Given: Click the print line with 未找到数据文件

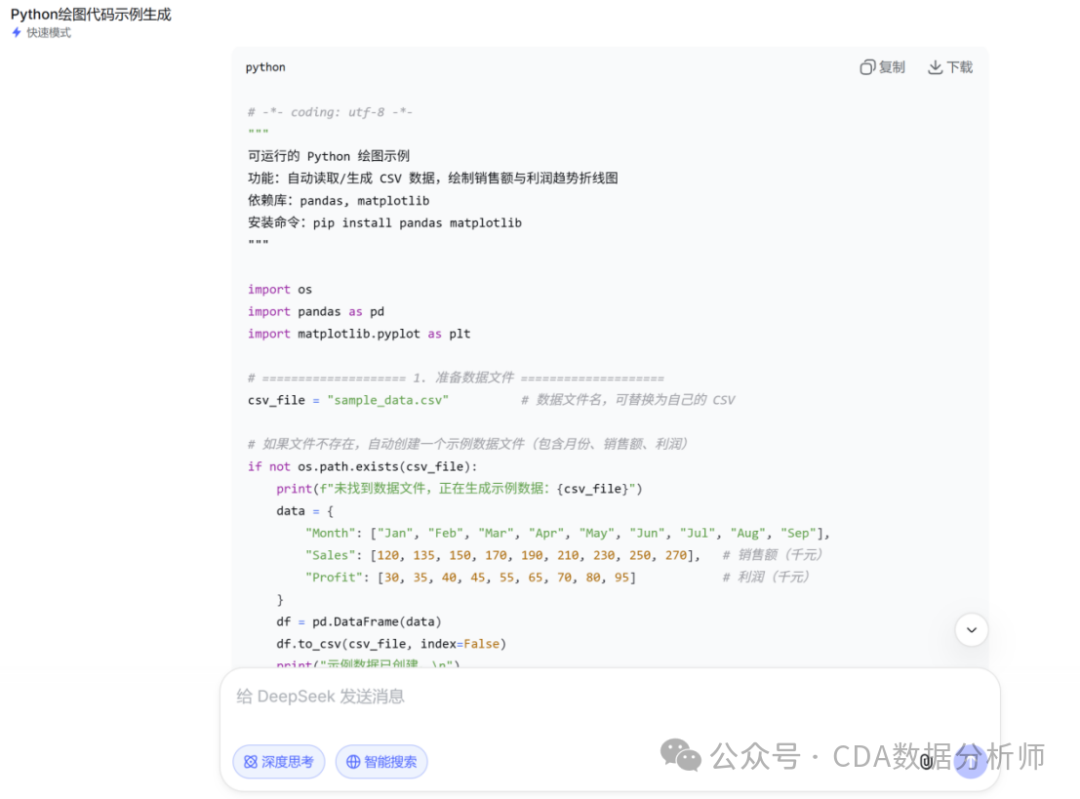Looking at the screenshot, I should [x=459, y=488].
